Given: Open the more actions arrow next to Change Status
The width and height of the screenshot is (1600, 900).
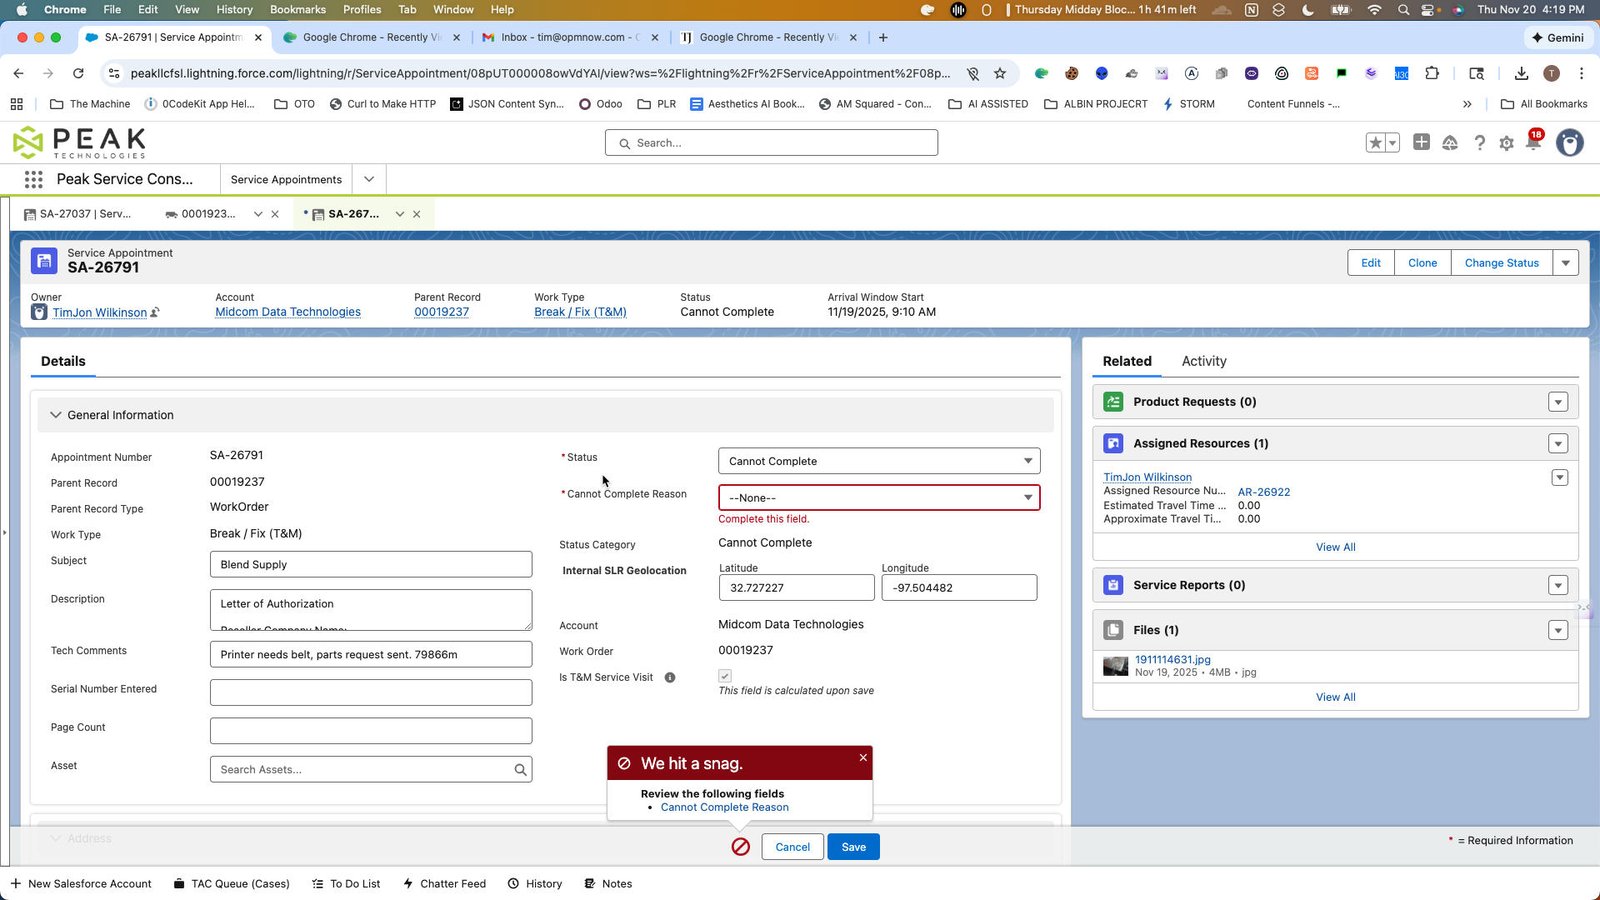Looking at the screenshot, I should [1566, 263].
